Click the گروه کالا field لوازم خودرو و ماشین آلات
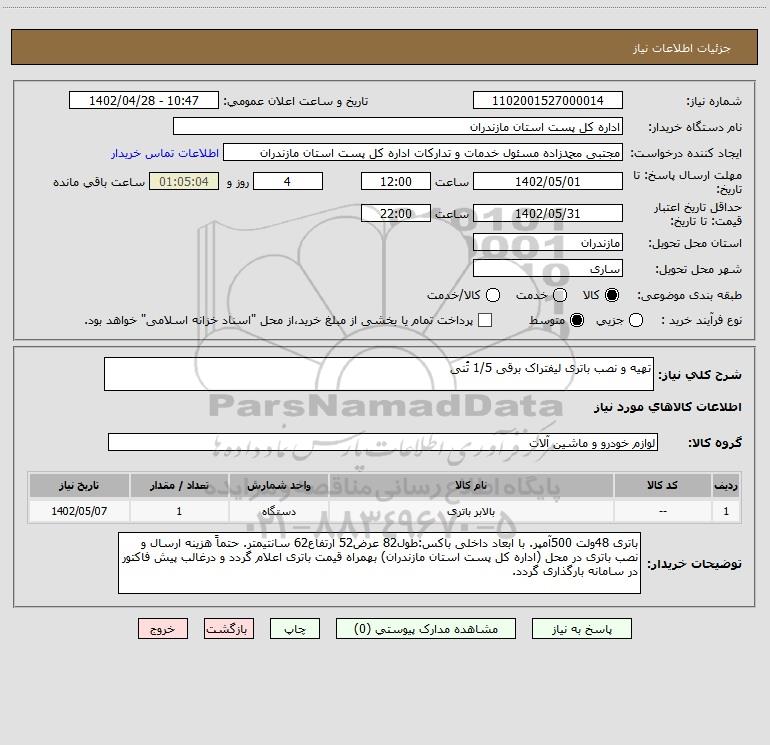 click(383, 442)
